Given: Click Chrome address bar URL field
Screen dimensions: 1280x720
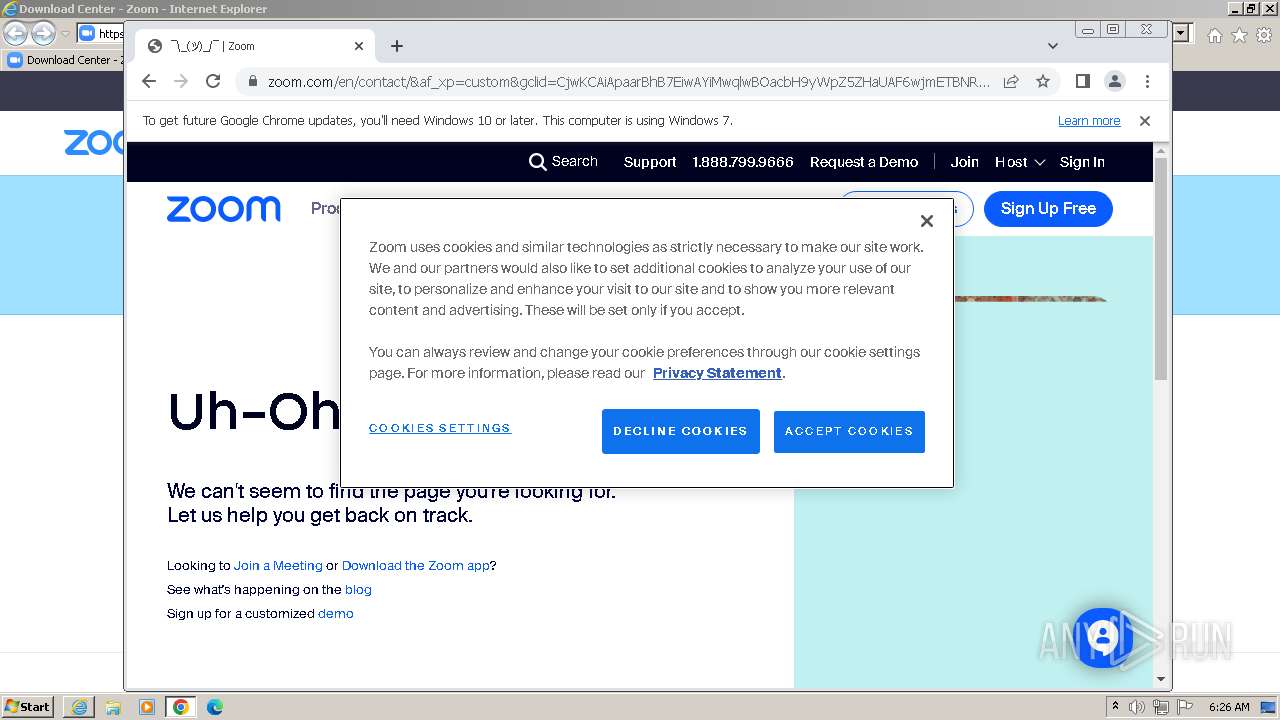Looking at the screenshot, I should click(628, 81).
